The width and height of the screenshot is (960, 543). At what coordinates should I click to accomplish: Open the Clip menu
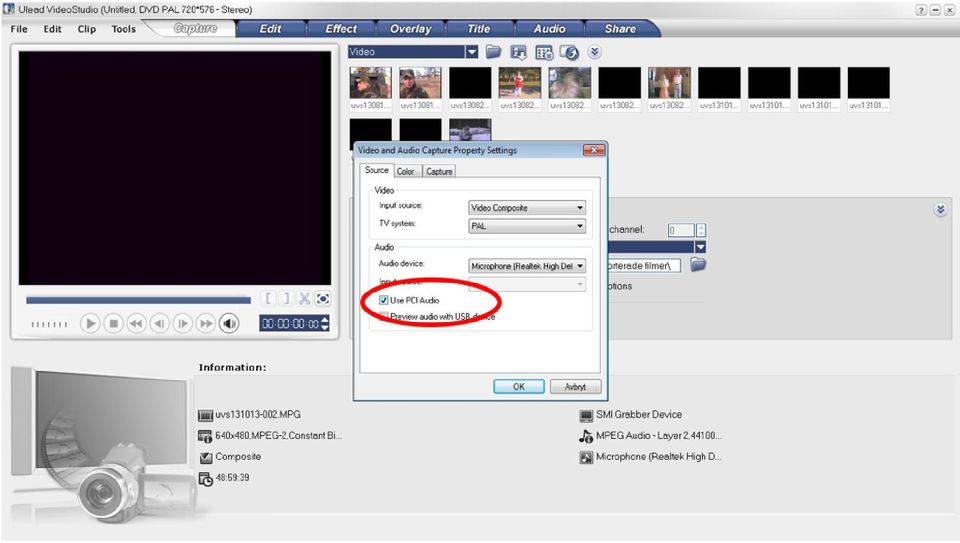(x=86, y=29)
